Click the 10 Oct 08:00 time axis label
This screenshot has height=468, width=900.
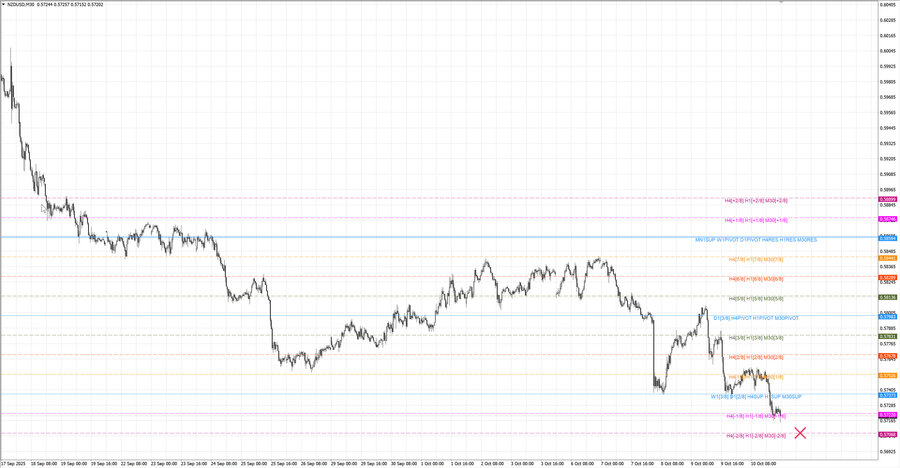[764, 463]
